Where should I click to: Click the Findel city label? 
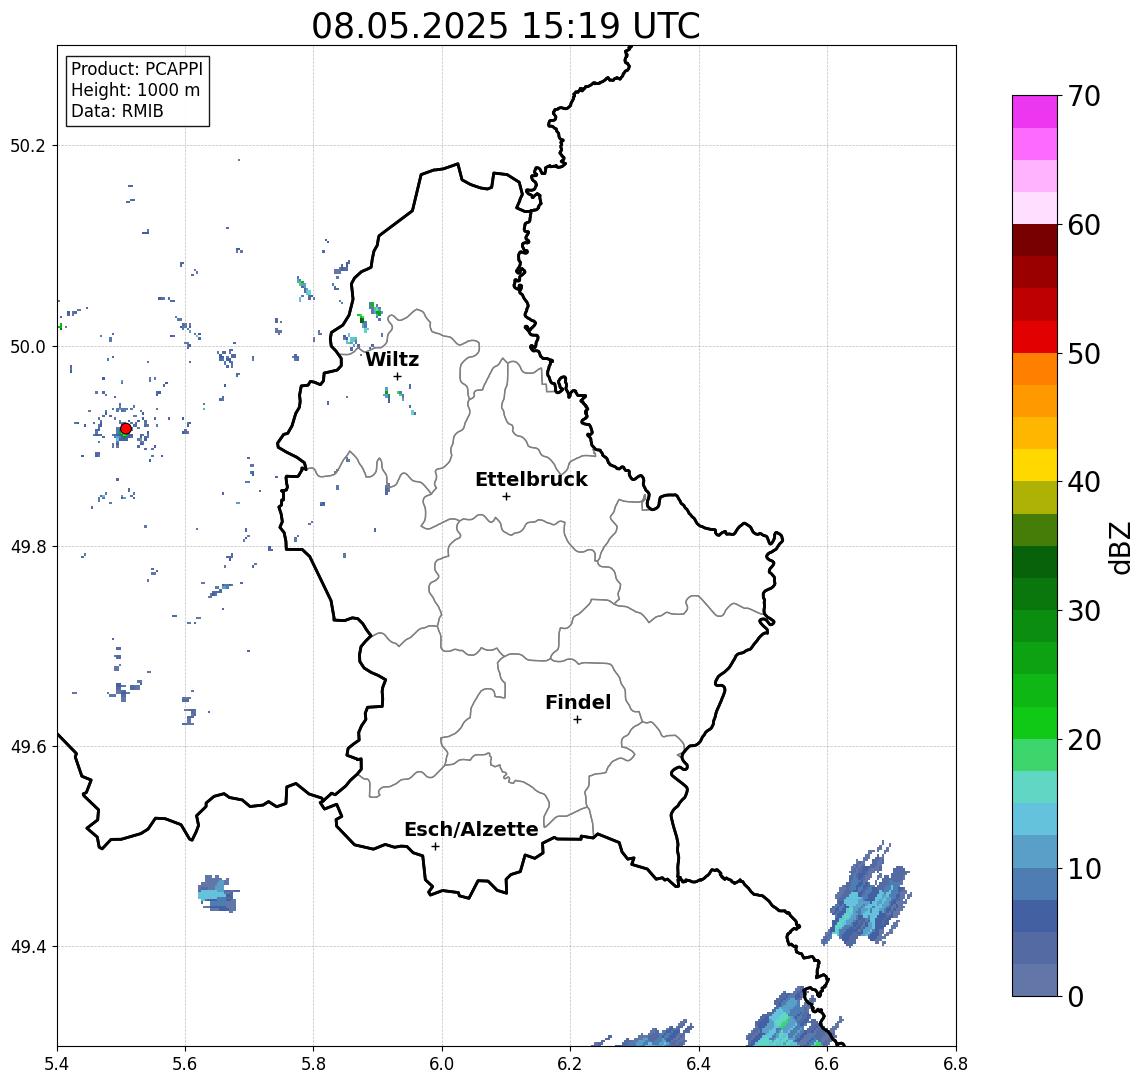[x=578, y=702]
